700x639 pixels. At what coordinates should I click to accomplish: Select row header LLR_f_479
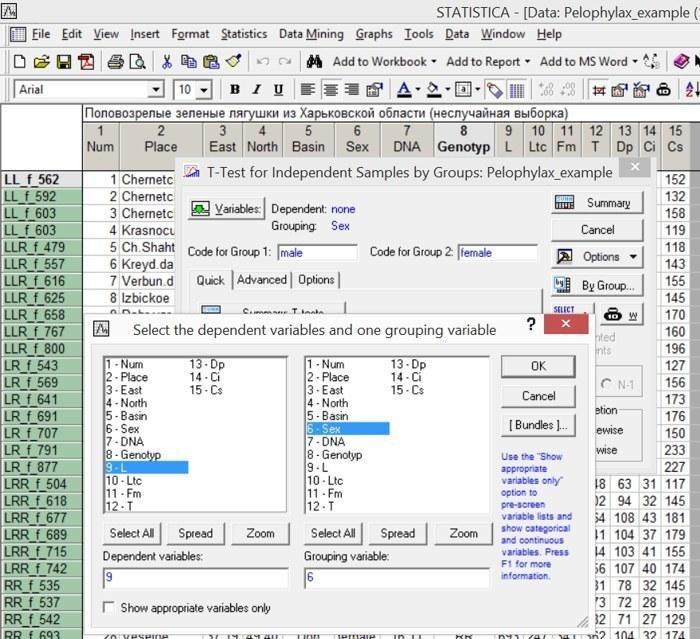coord(42,247)
